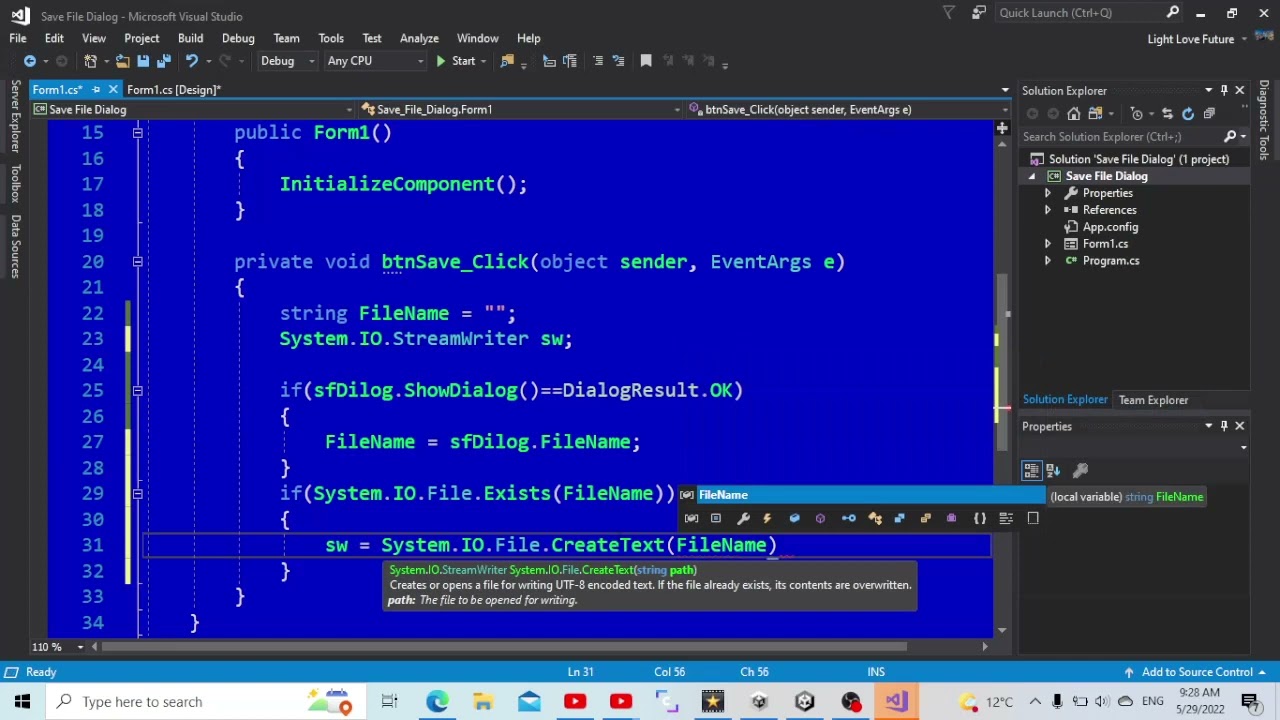This screenshot has width=1280, height=720.
Task: Expand the Form1.cs node
Action: [x=1048, y=244]
